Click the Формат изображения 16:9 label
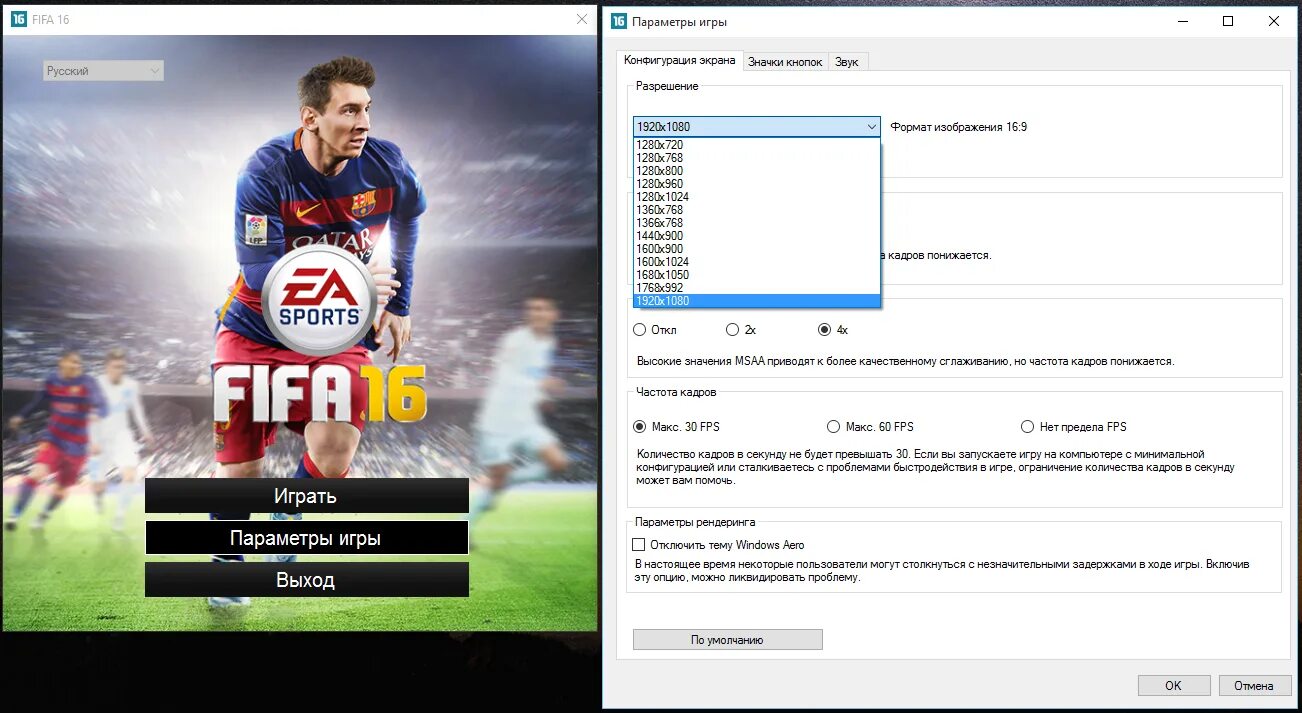Image resolution: width=1302 pixels, height=713 pixels. [958, 127]
